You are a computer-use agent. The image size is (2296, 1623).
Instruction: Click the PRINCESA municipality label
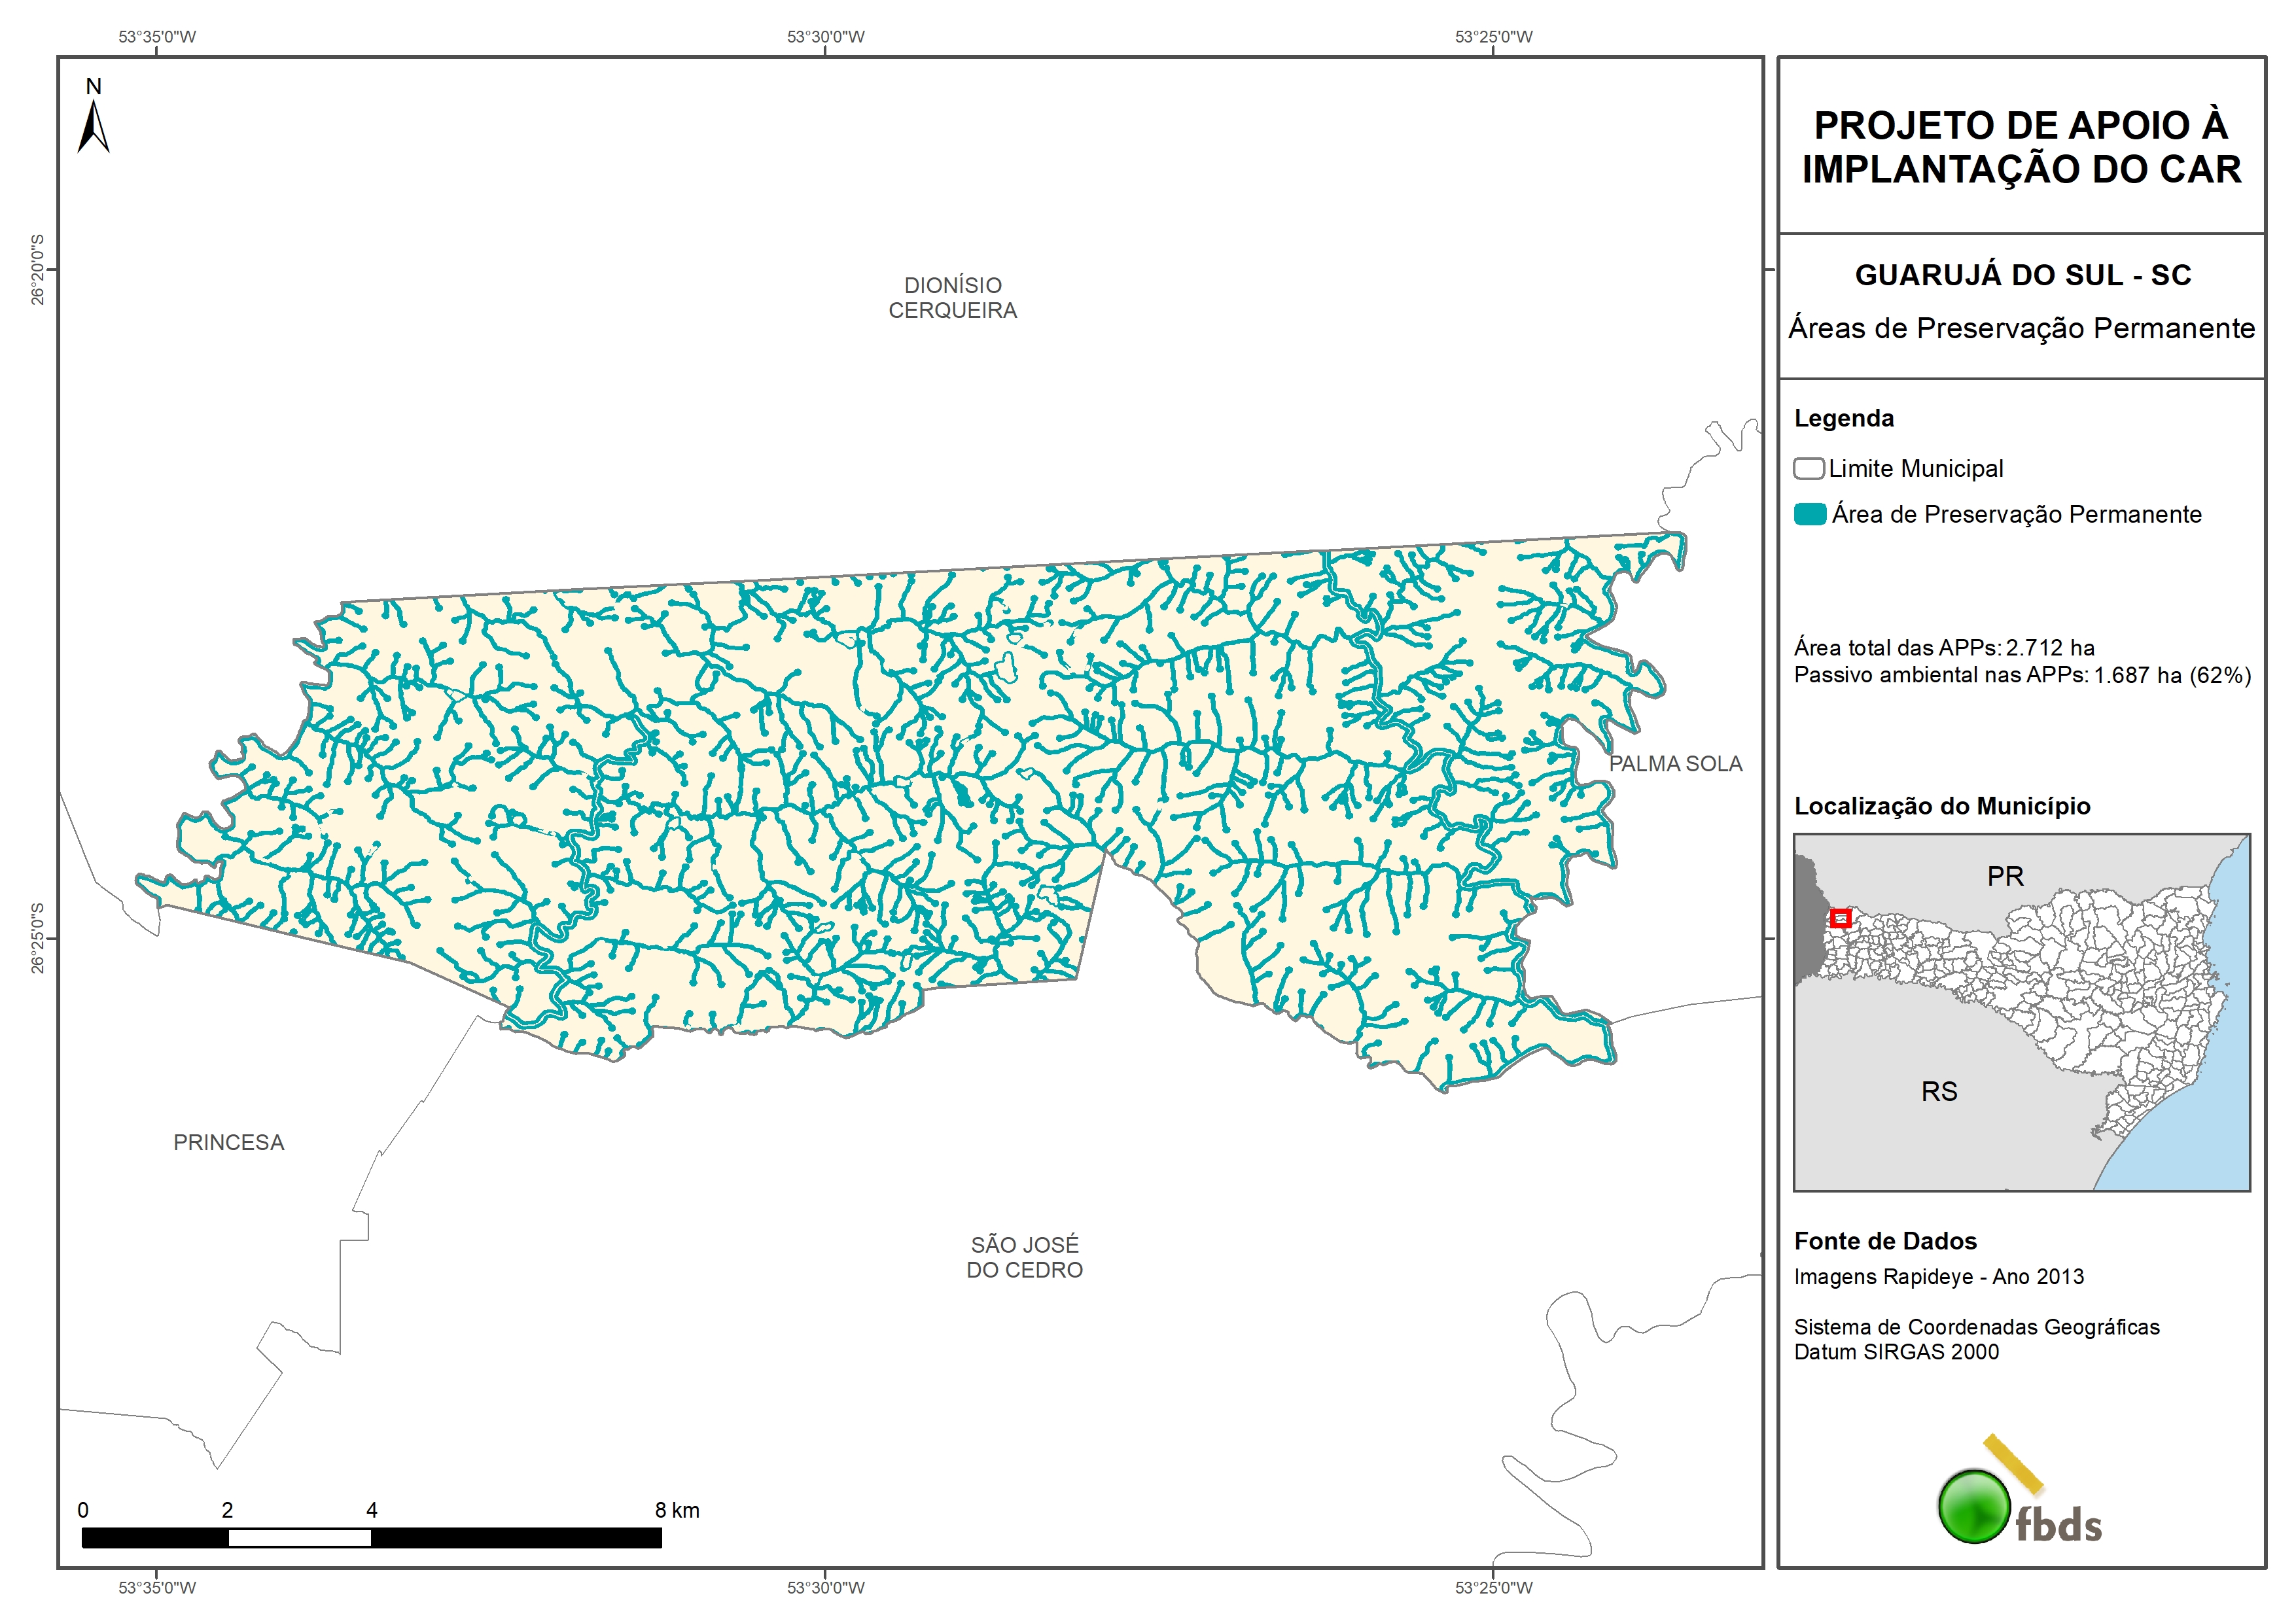click(x=229, y=1142)
